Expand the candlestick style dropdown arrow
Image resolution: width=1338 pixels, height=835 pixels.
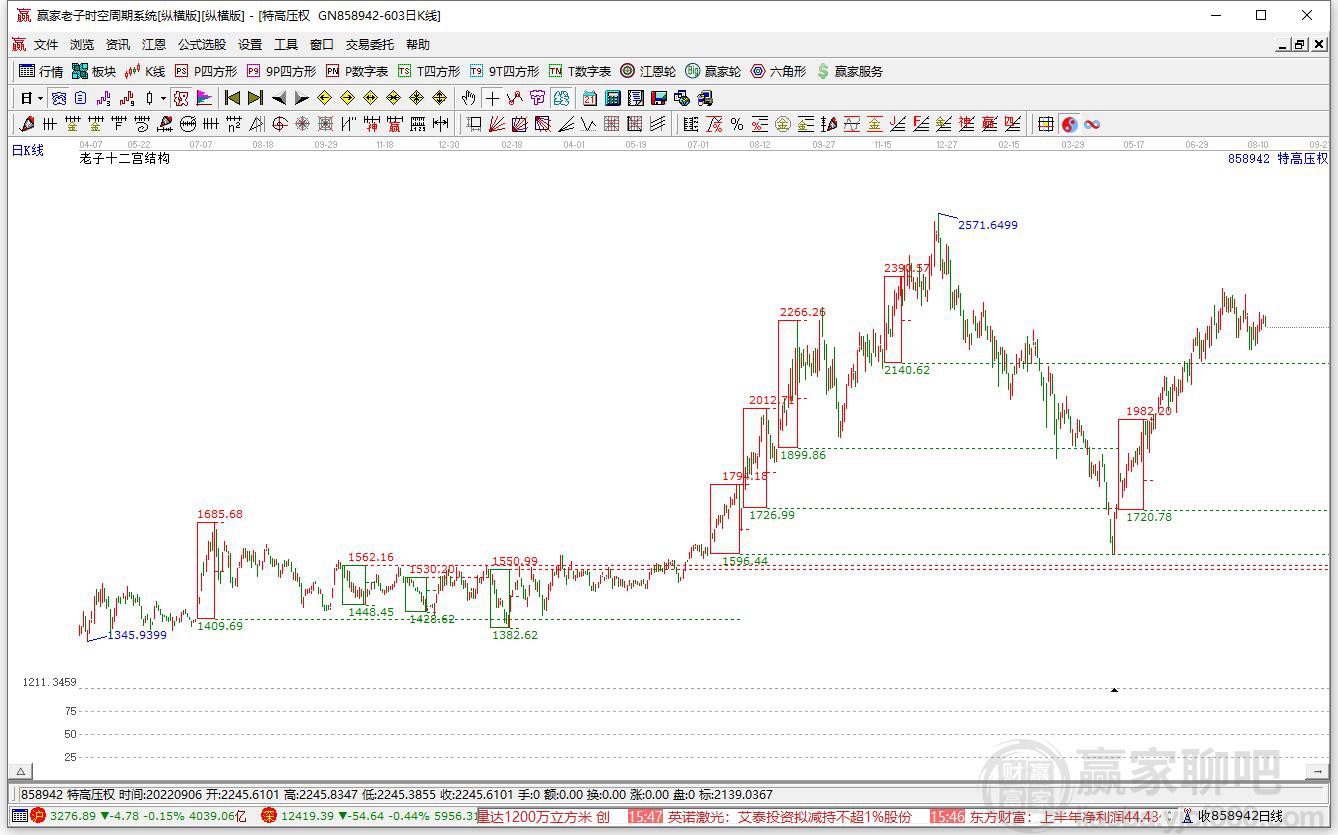click(163, 98)
